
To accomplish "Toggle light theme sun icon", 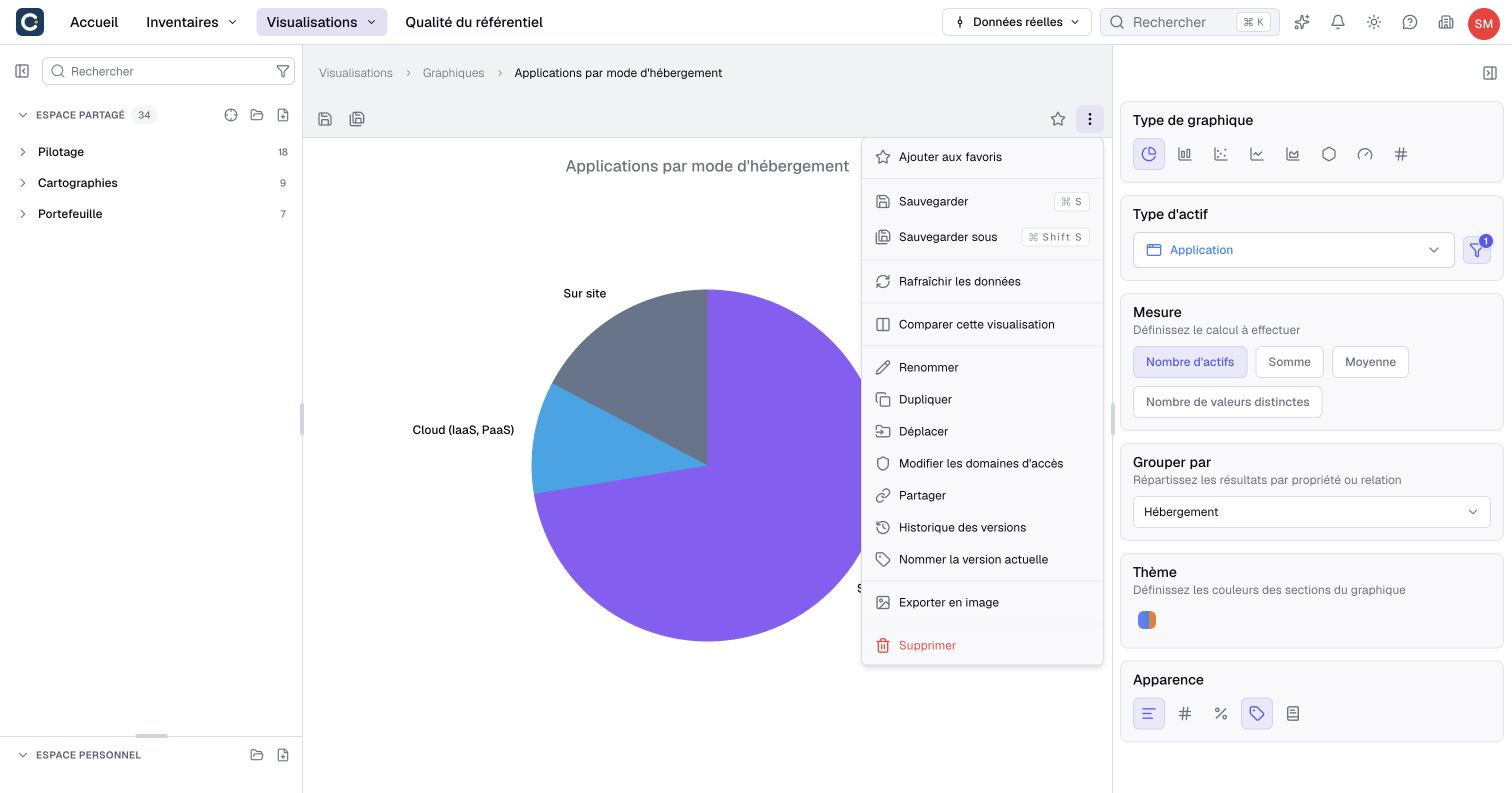I will pos(1374,22).
